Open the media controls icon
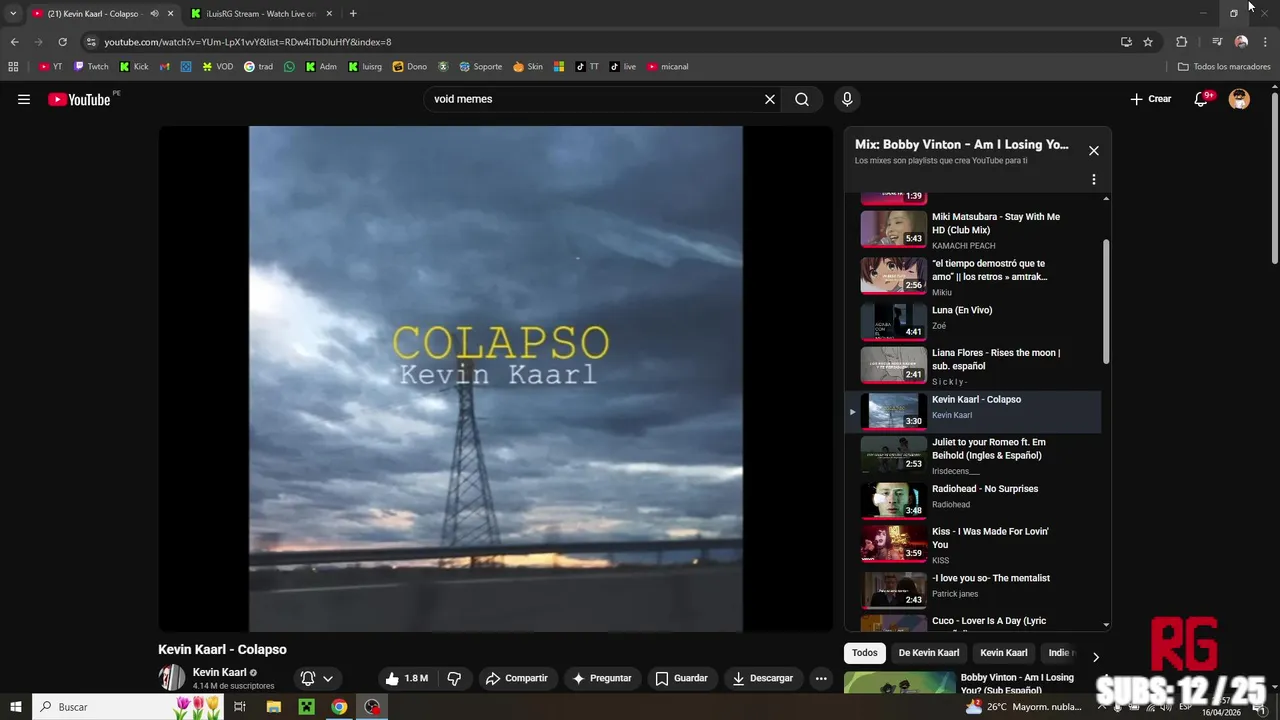This screenshot has width=1280, height=720. click(x=1217, y=42)
